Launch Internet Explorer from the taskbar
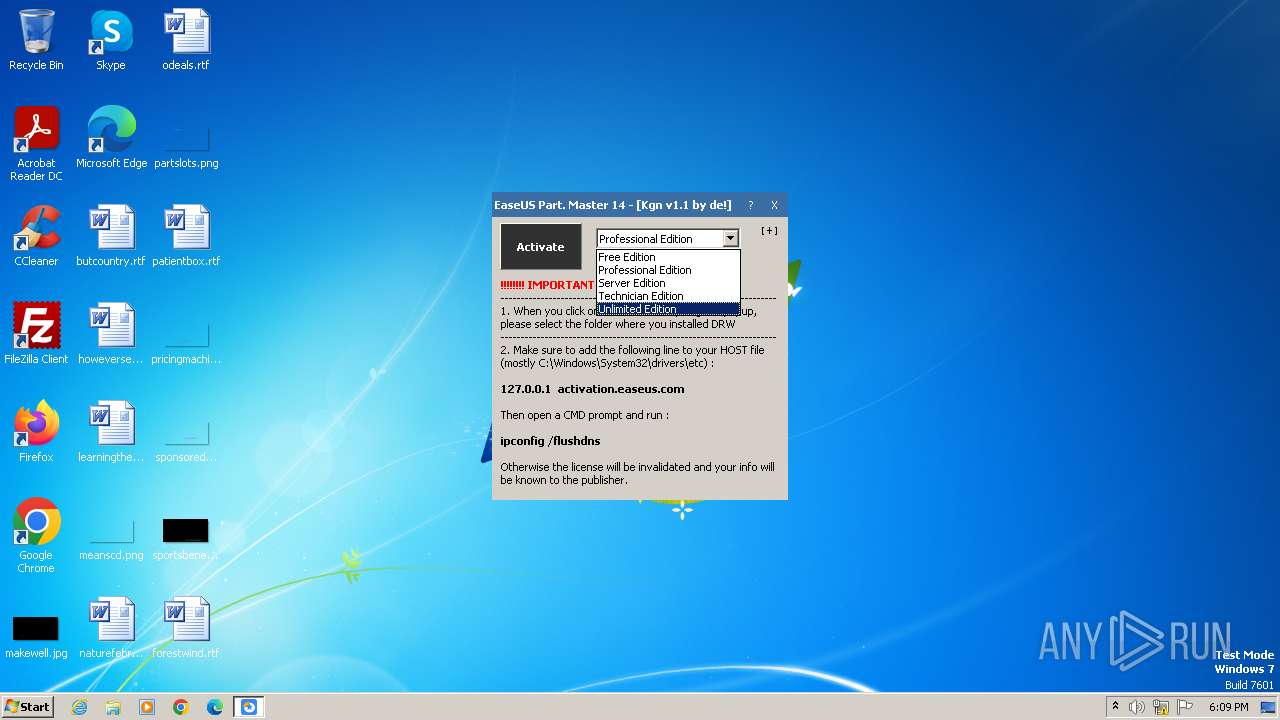The height and width of the screenshot is (720, 1280). pos(79,707)
